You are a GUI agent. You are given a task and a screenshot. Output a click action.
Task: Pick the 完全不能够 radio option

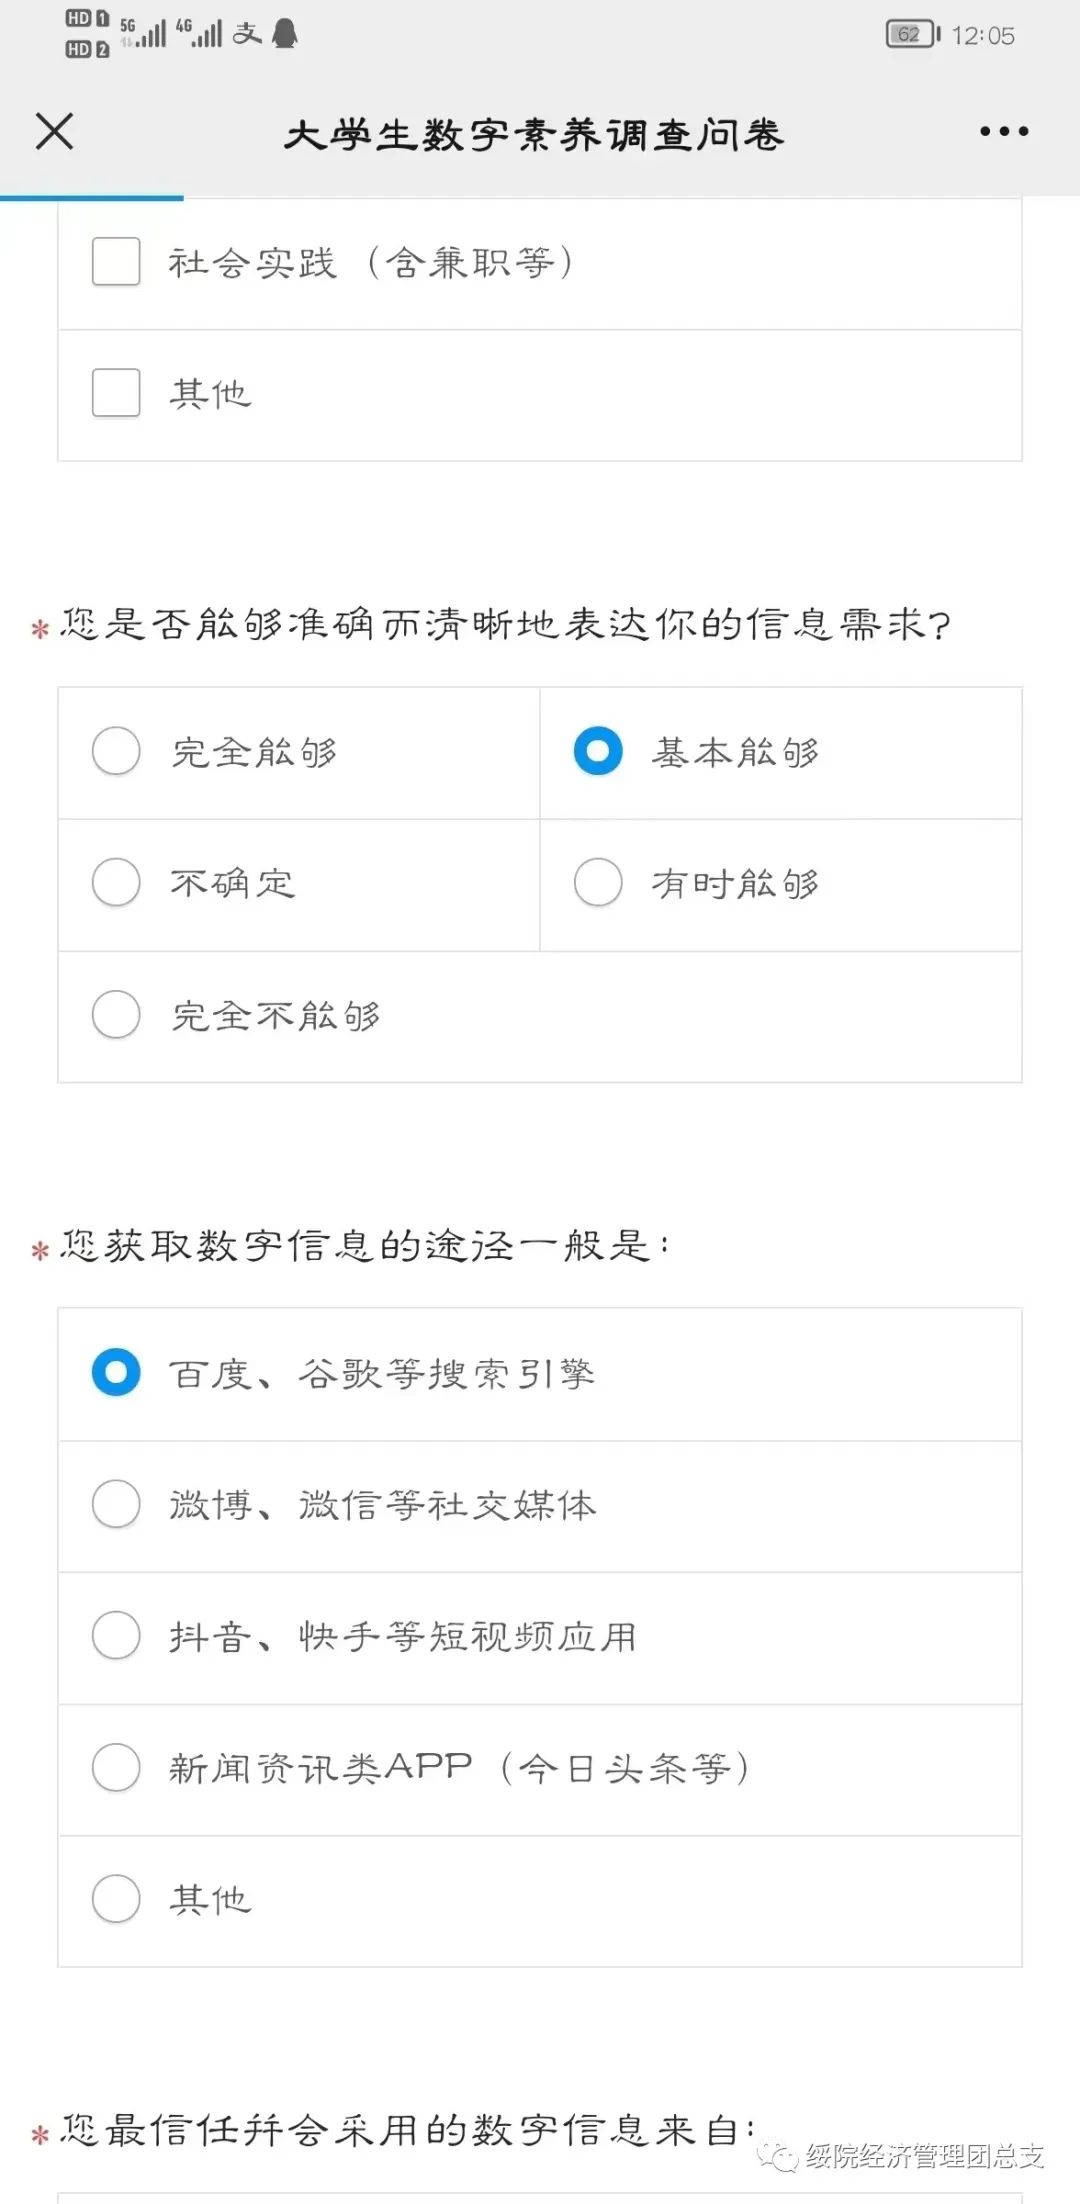116,1015
